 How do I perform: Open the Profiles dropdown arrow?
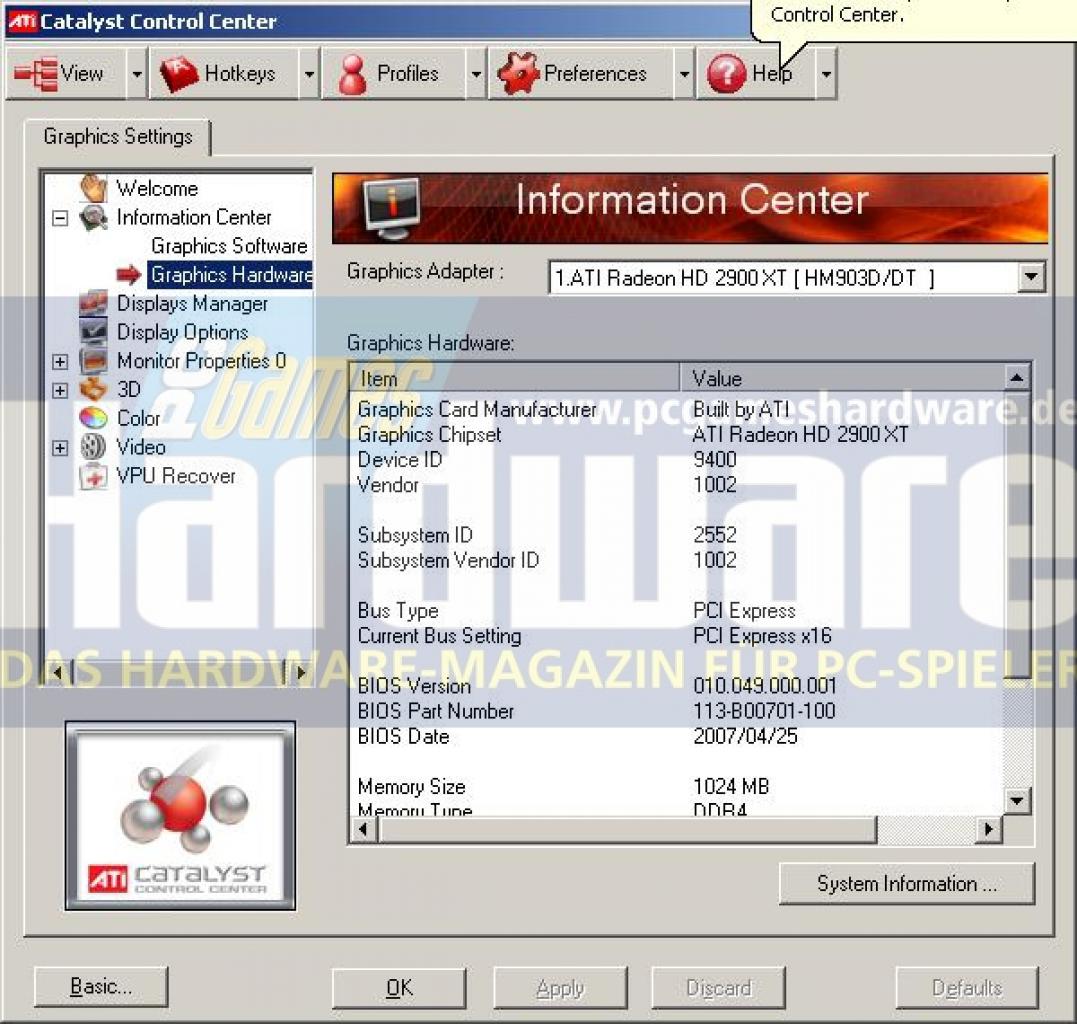pos(476,73)
